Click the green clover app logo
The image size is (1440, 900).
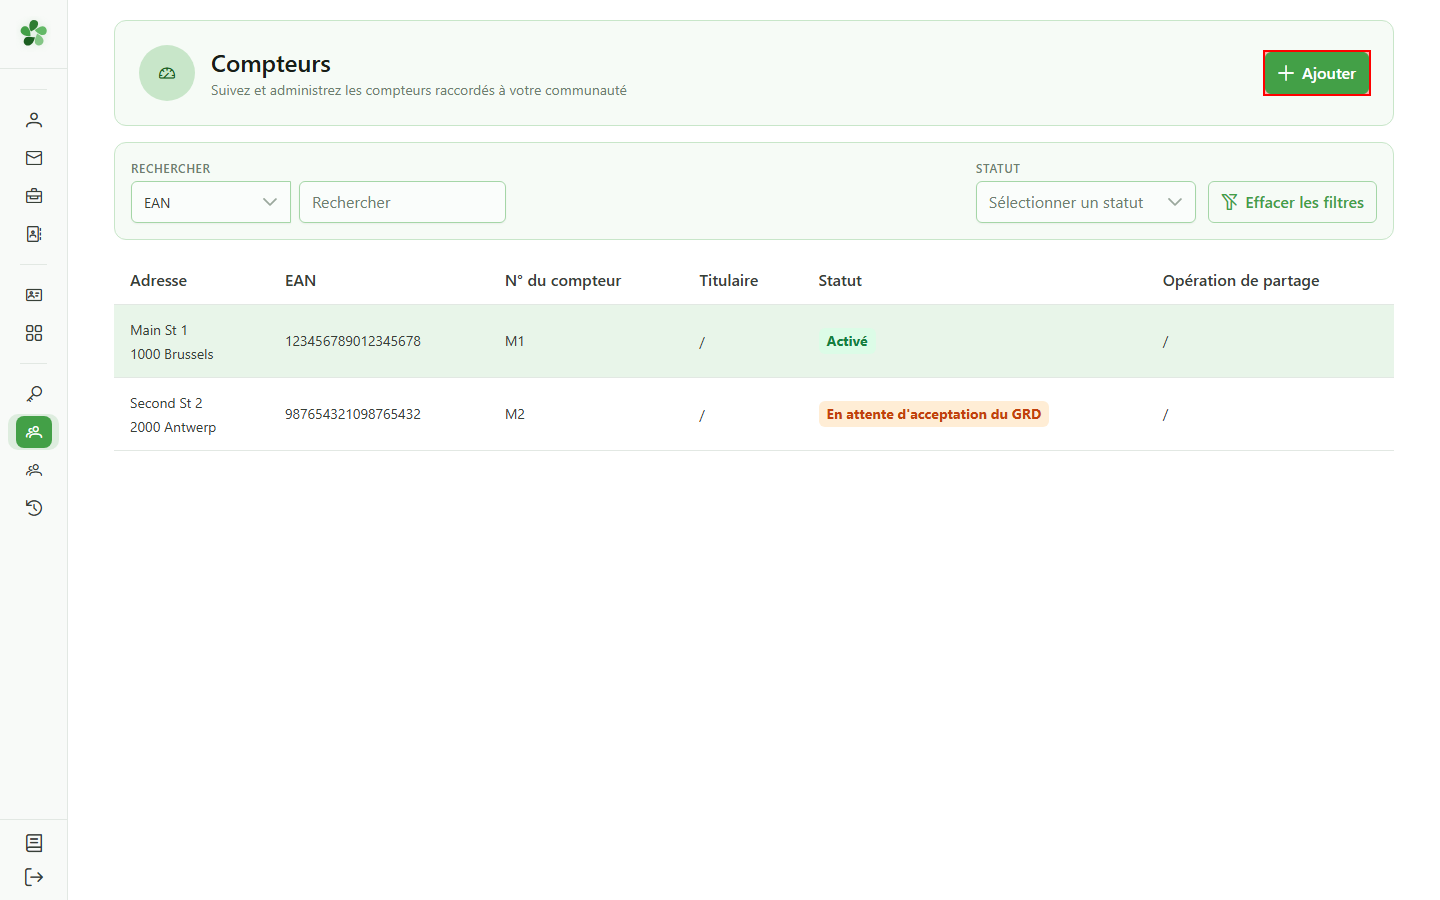[x=34, y=33]
